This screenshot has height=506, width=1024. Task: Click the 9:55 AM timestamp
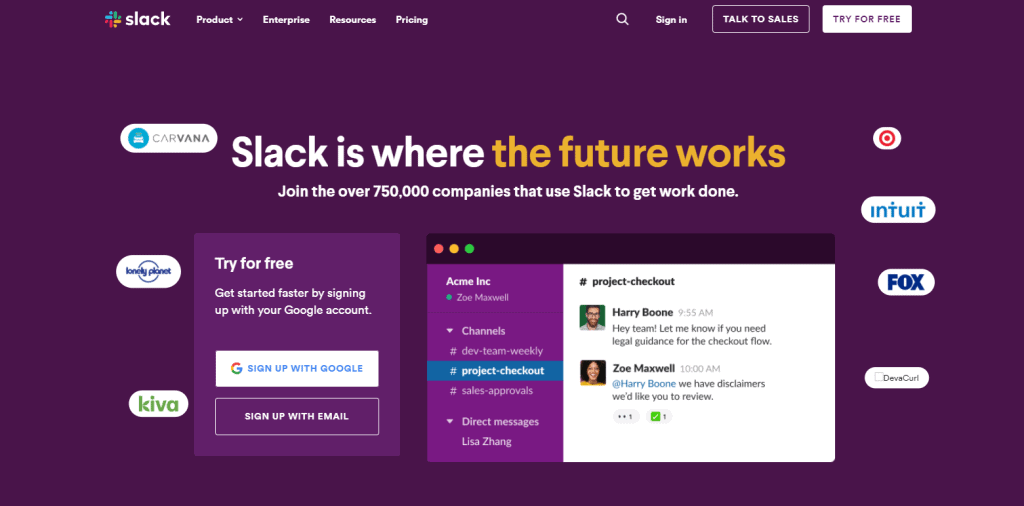(x=696, y=313)
